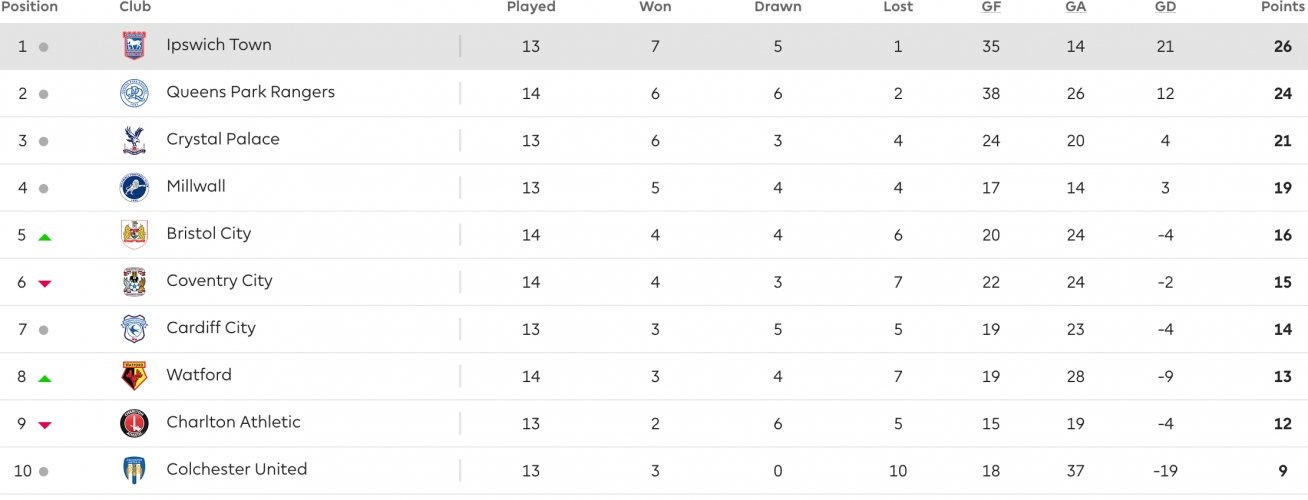Click the Coventry City club badge
Screen dimensions: 1308x500
point(134,281)
